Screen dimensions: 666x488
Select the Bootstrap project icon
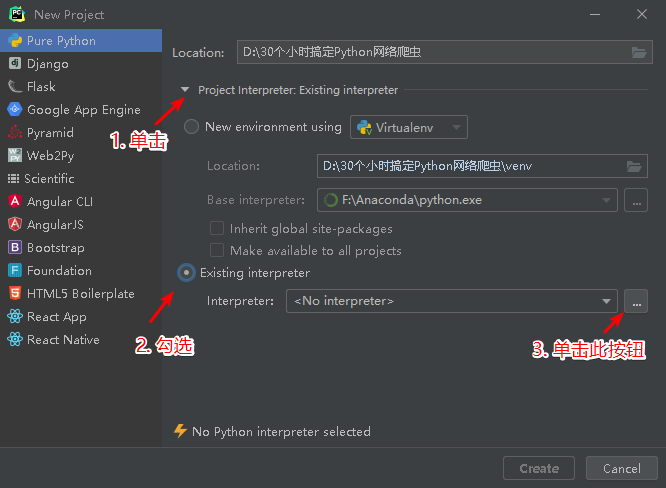[x=15, y=248]
